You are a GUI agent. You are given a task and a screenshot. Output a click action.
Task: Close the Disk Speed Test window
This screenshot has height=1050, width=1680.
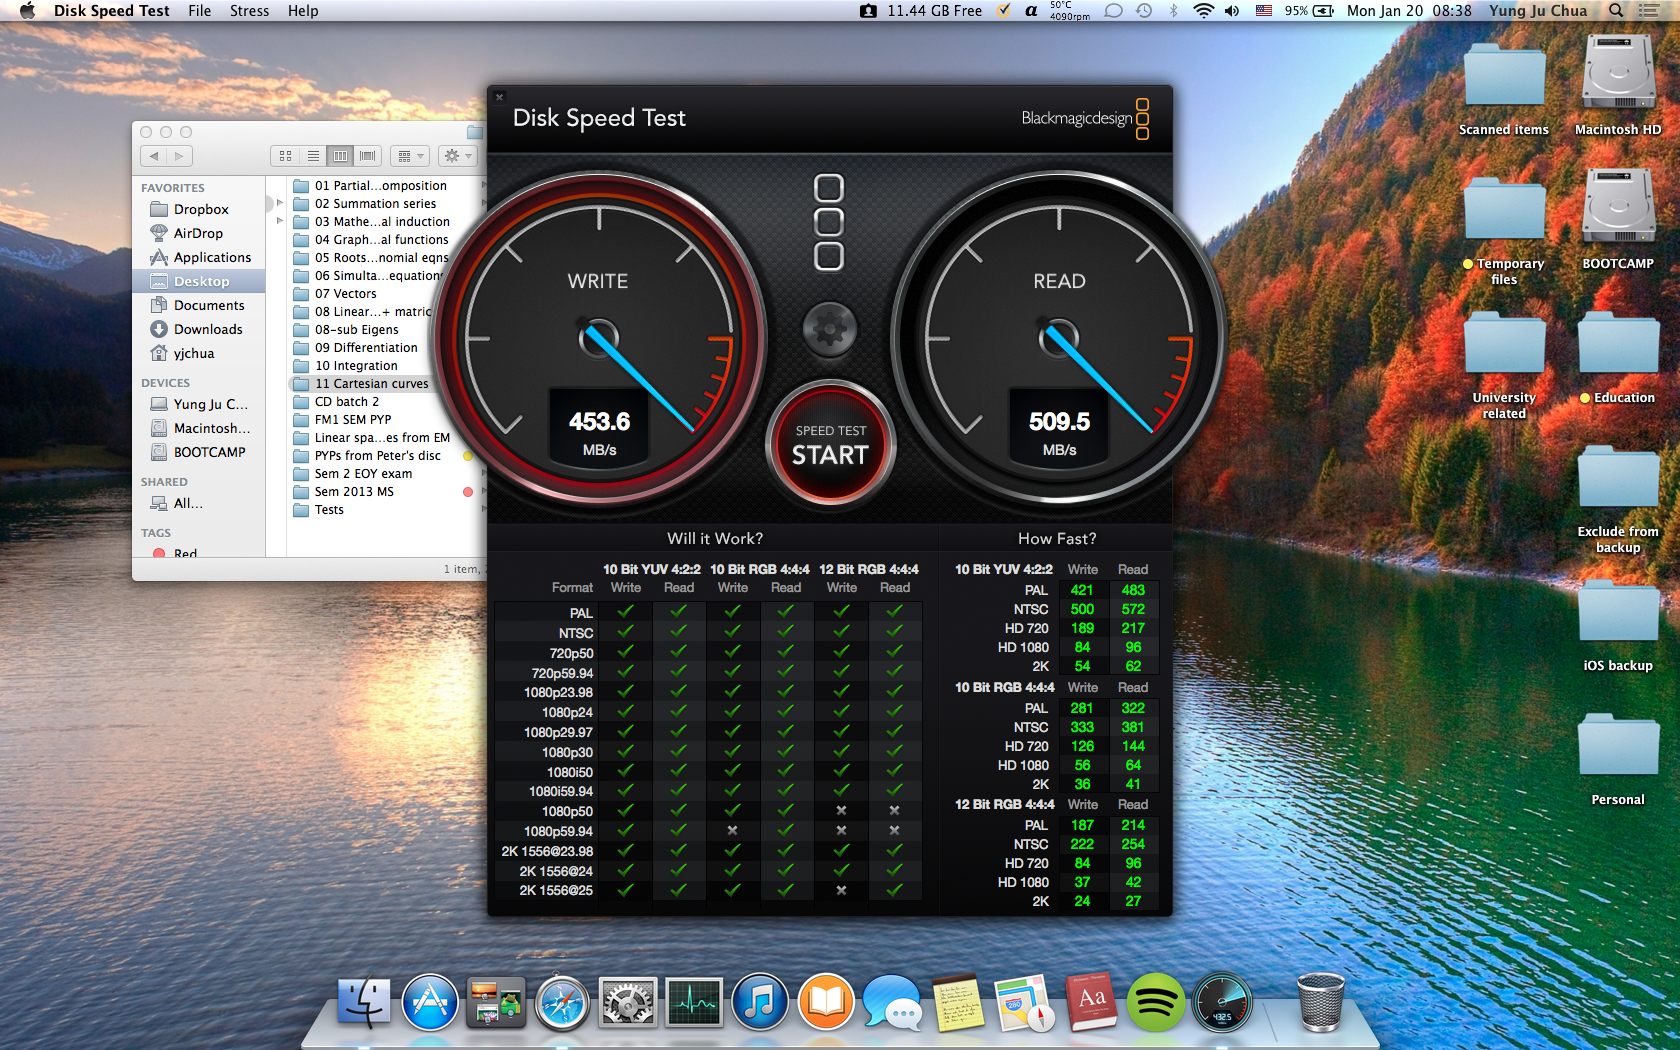click(x=500, y=97)
